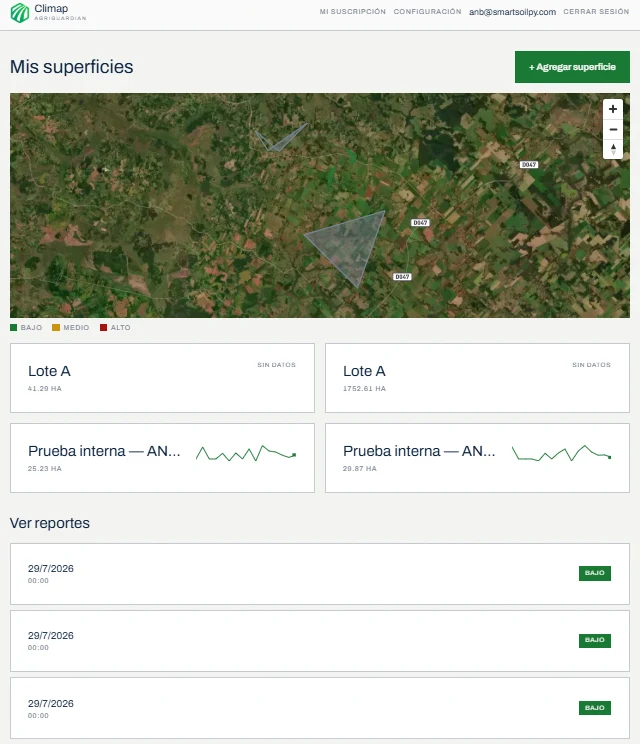This screenshot has height=744, width=640.
Task: Click the first 29/7/2026 report date
Action: 51,568
